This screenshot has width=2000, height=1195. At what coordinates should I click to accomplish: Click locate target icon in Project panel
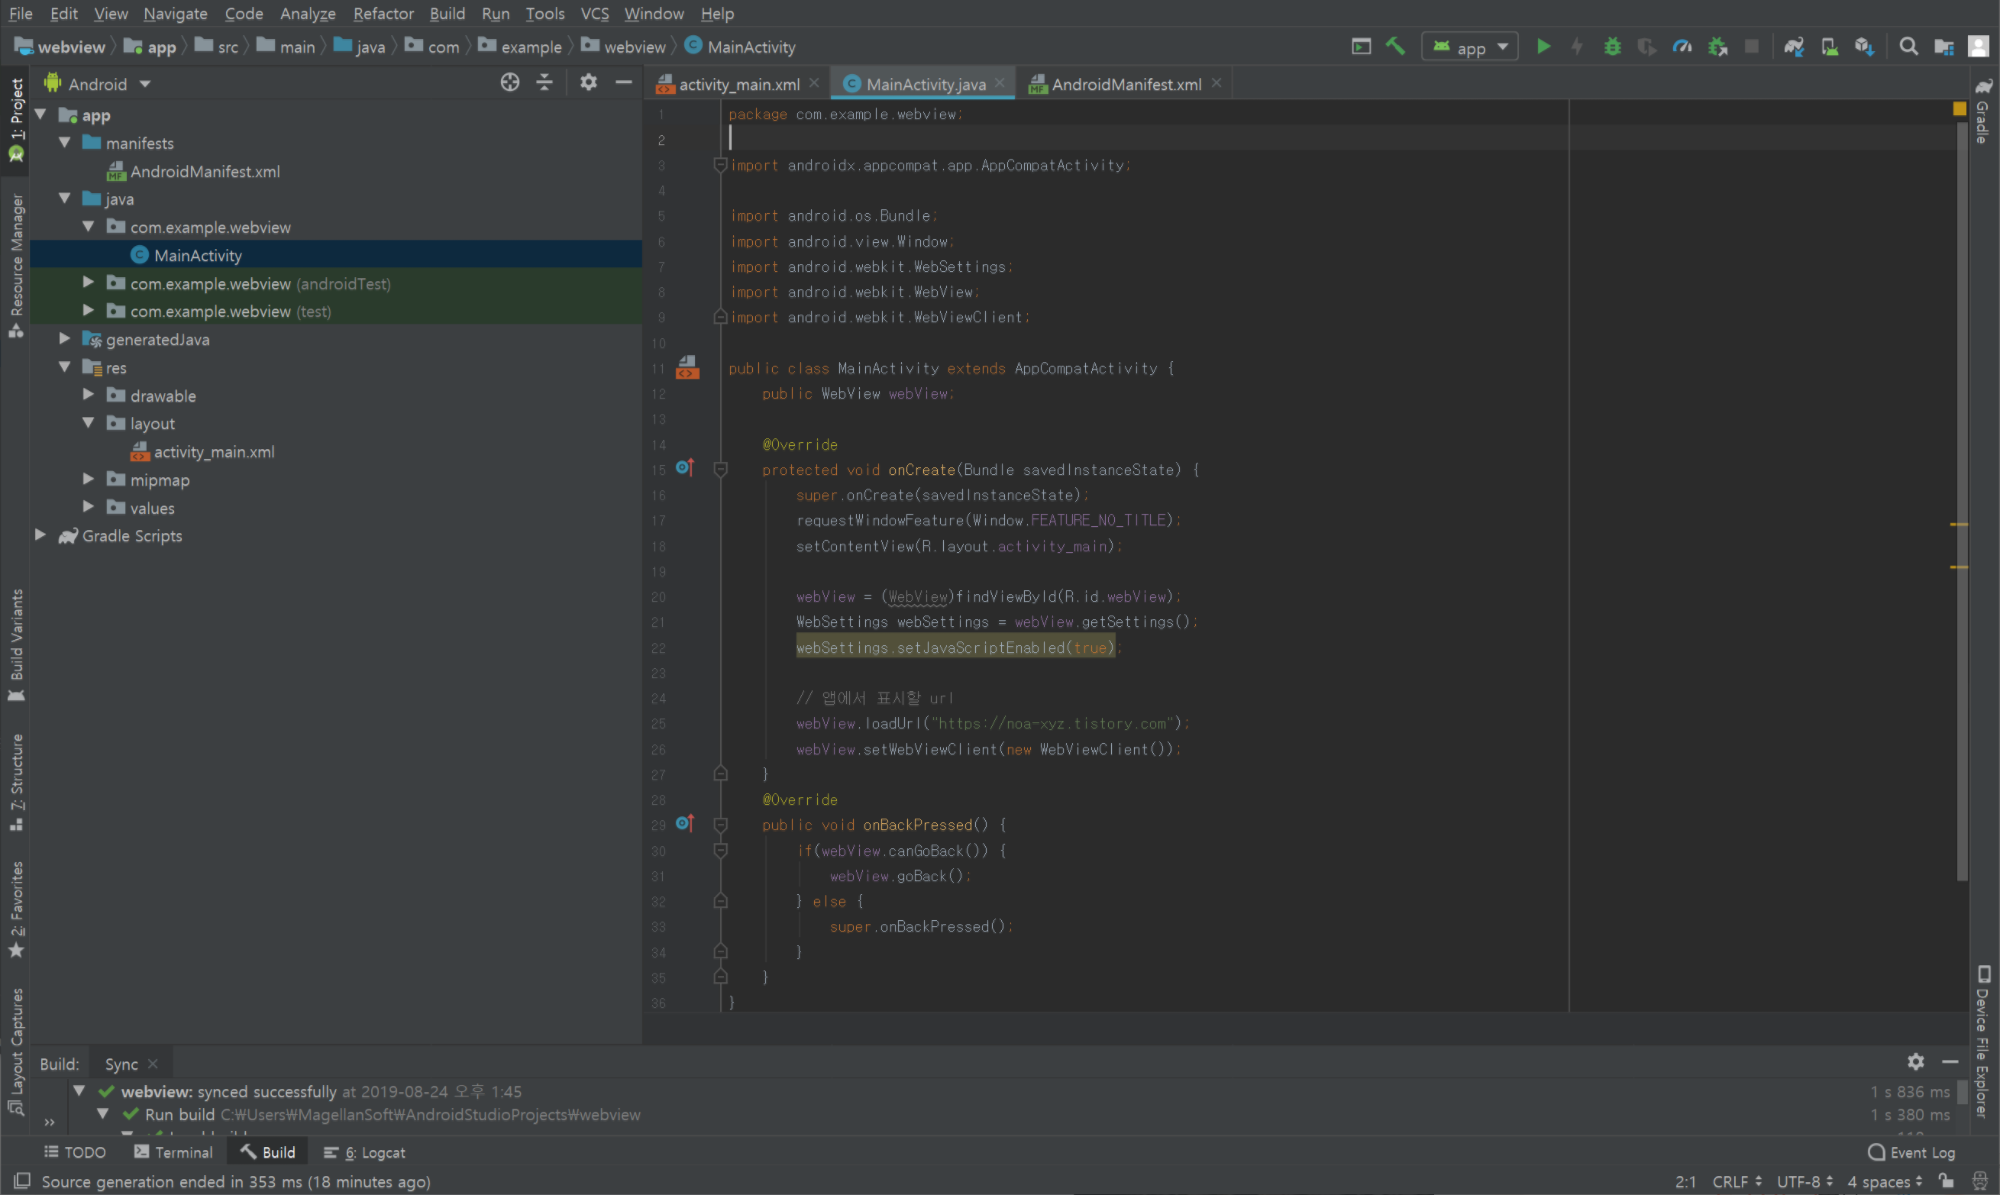(510, 83)
